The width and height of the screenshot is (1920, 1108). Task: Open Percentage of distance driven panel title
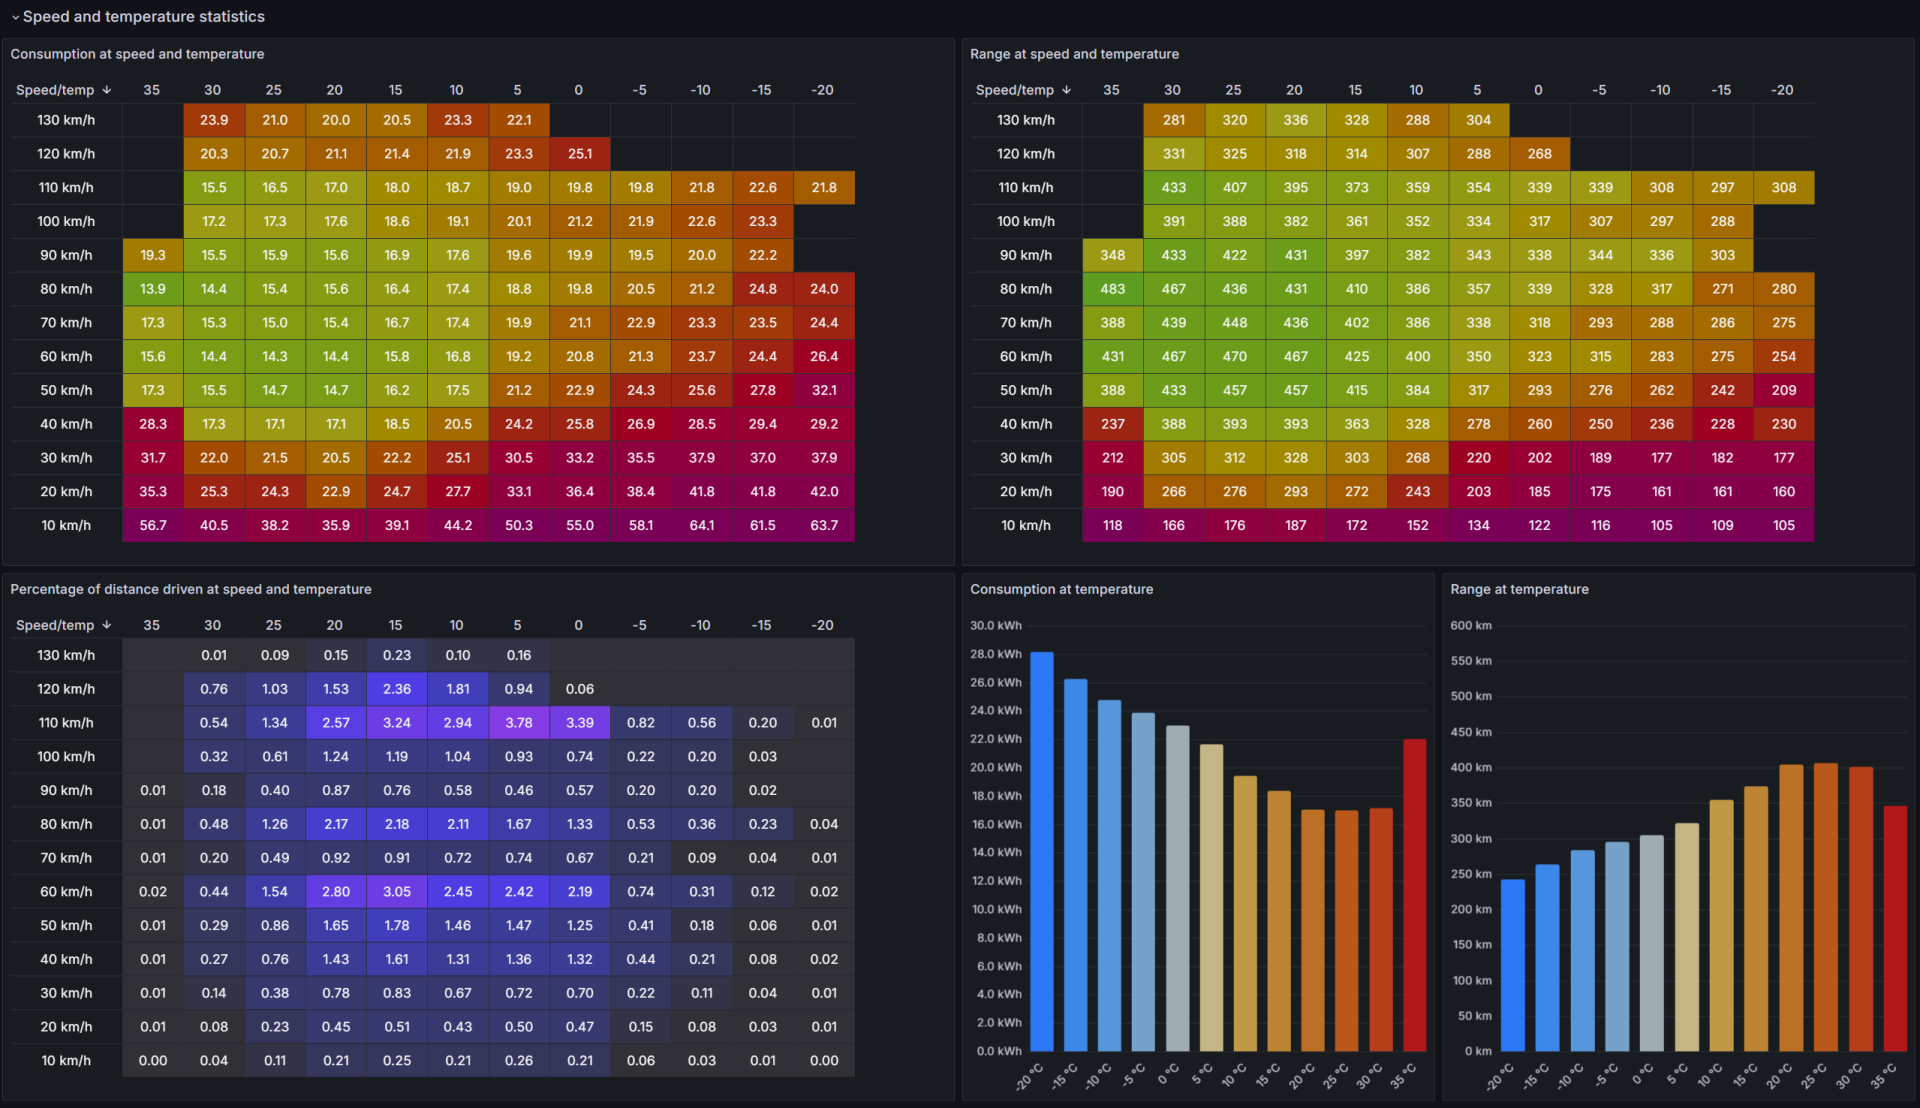(x=190, y=589)
